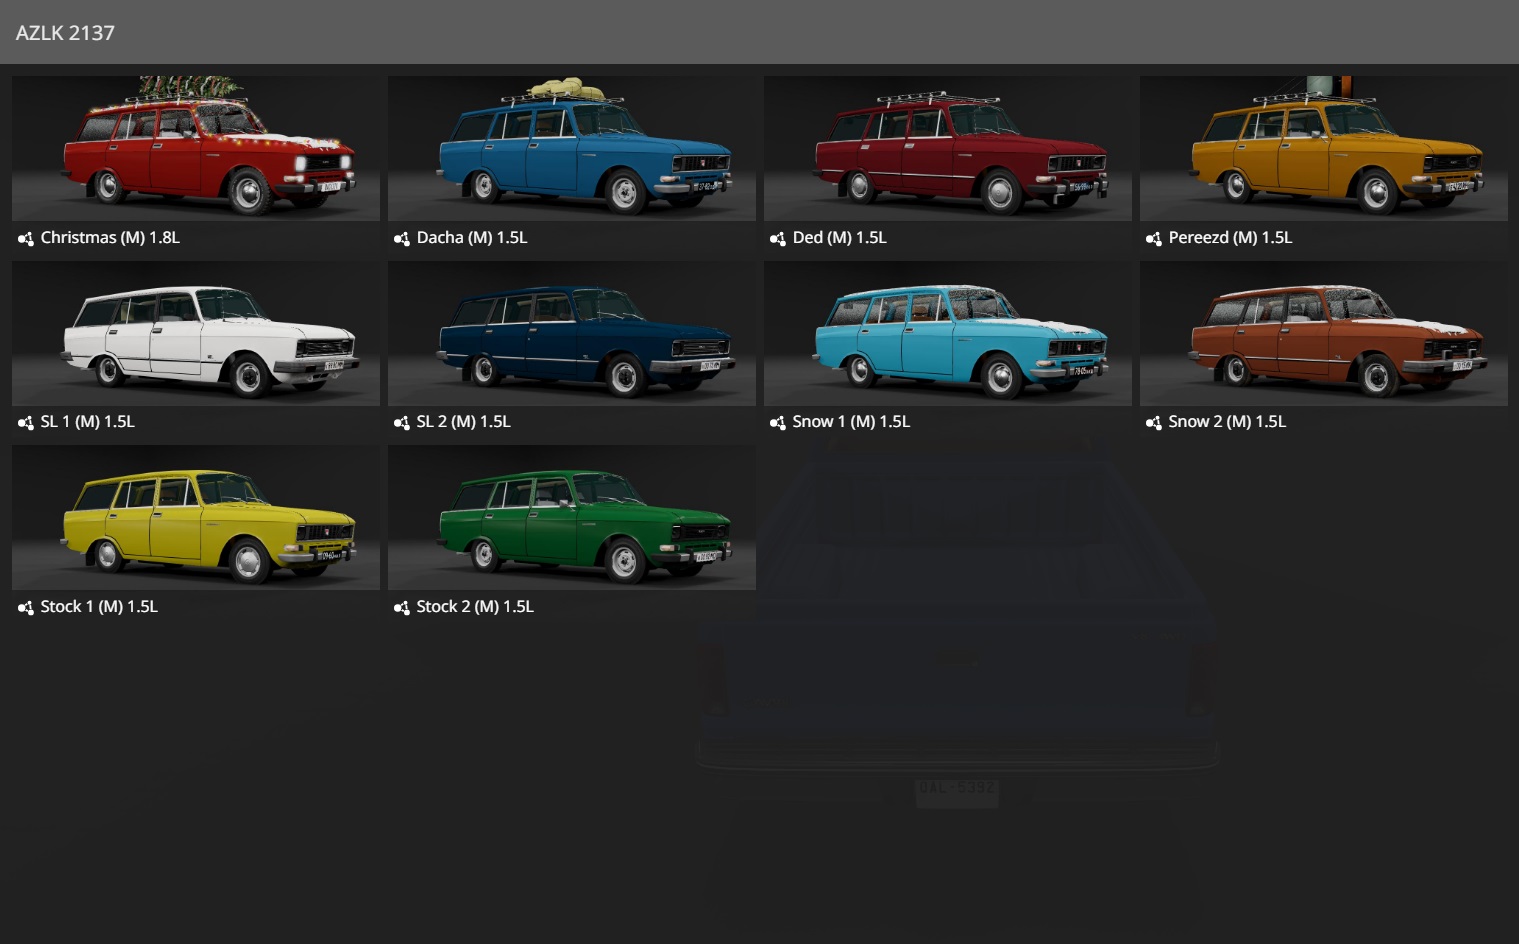
Task: Select the orange Pereezd wagon thumbnail
Action: point(1324,149)
